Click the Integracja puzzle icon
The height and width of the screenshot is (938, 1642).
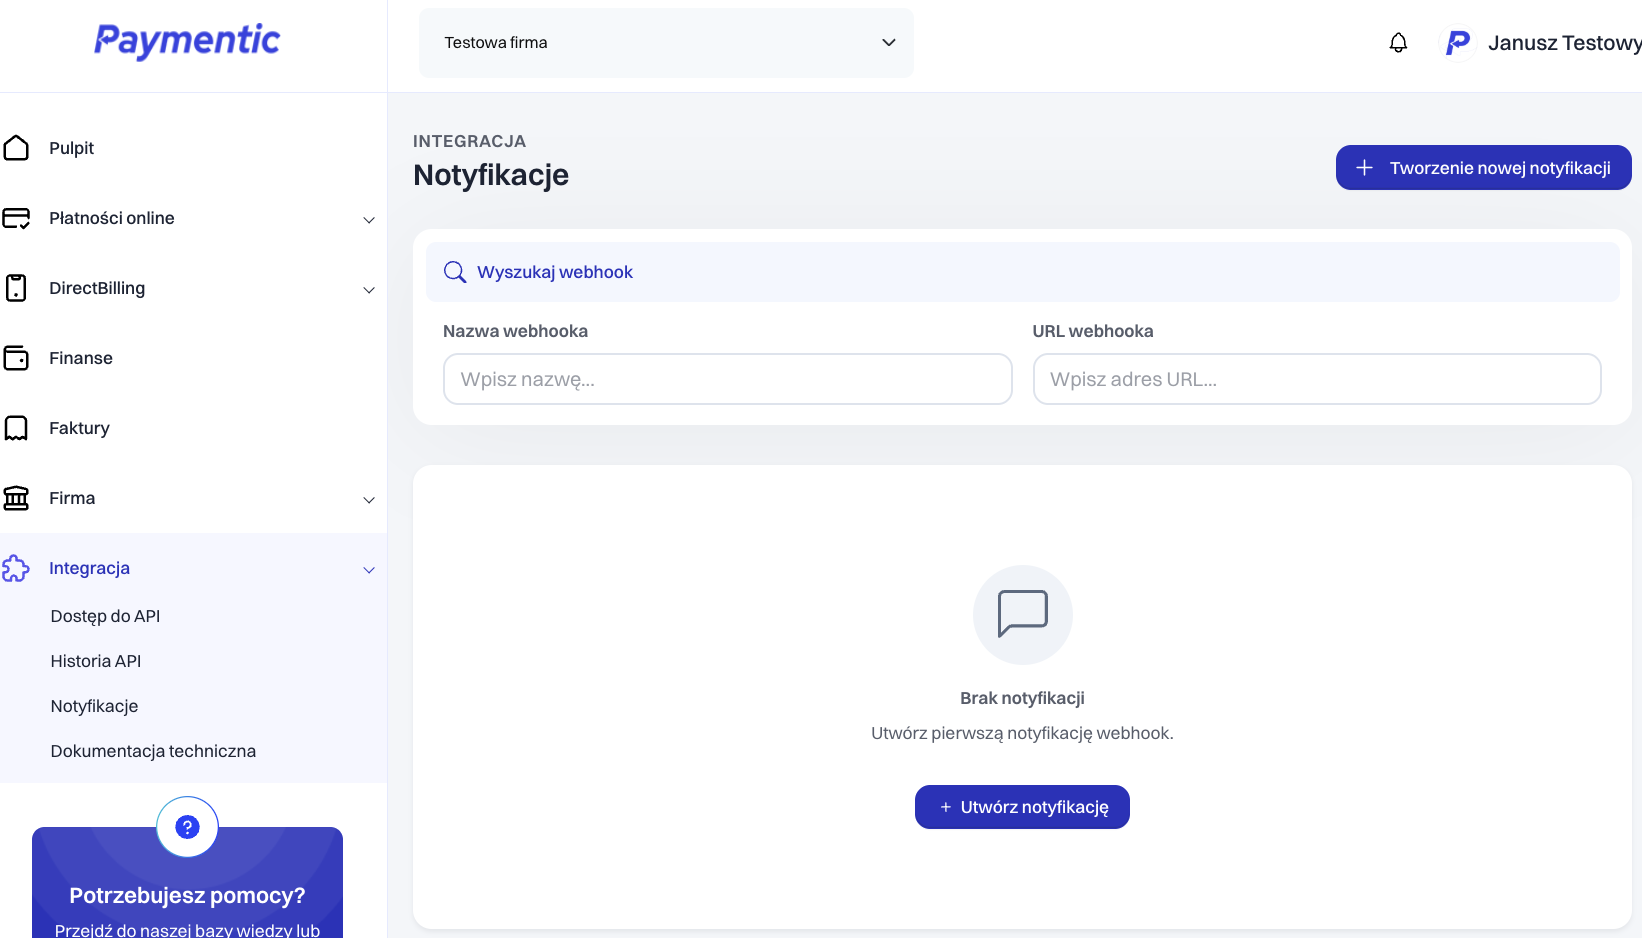click(x=16, y=568)
